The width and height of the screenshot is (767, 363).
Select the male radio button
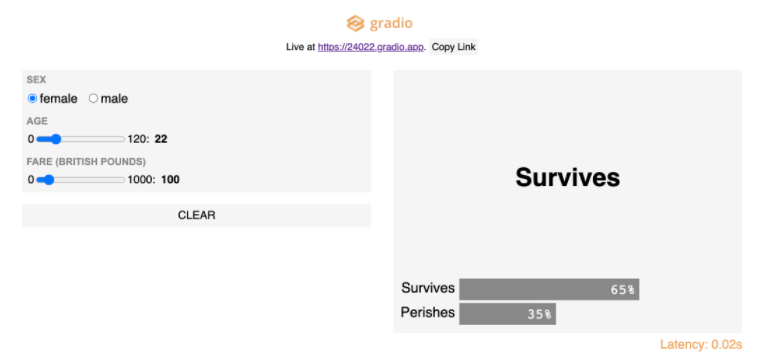(x=93, y=99)
